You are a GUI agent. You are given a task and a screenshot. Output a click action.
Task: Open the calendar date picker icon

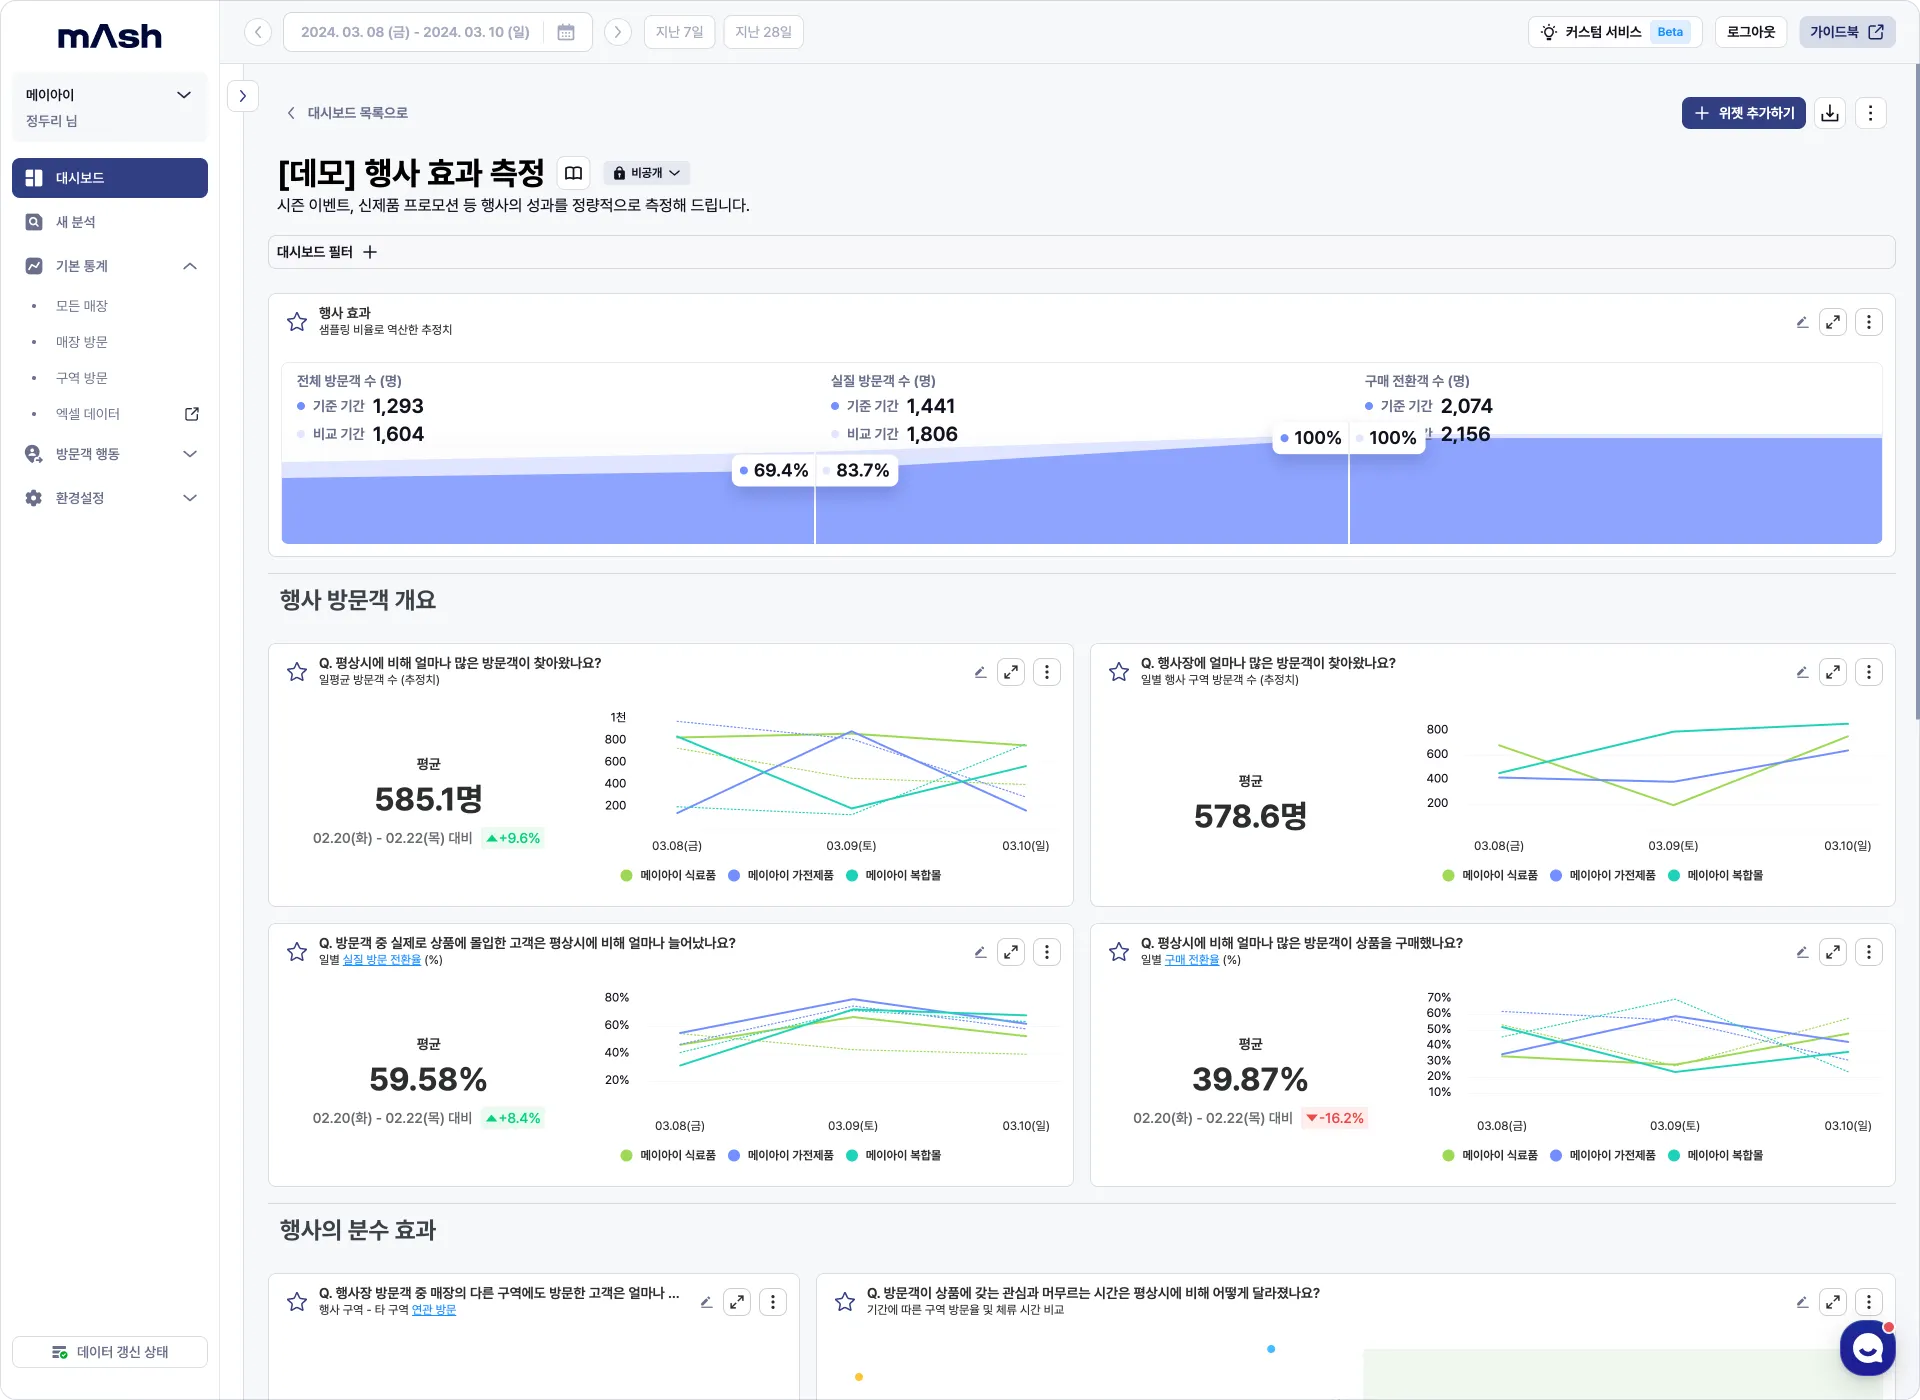566,32
